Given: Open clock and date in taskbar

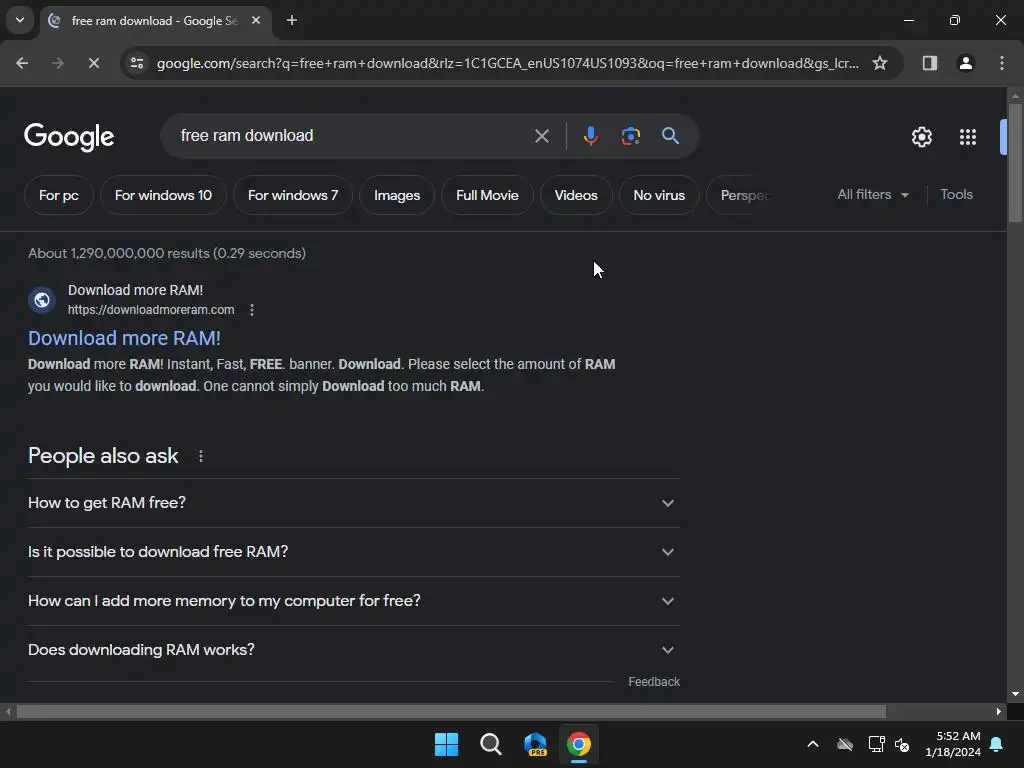Looking at the screenshot, I should coord(953,744).
